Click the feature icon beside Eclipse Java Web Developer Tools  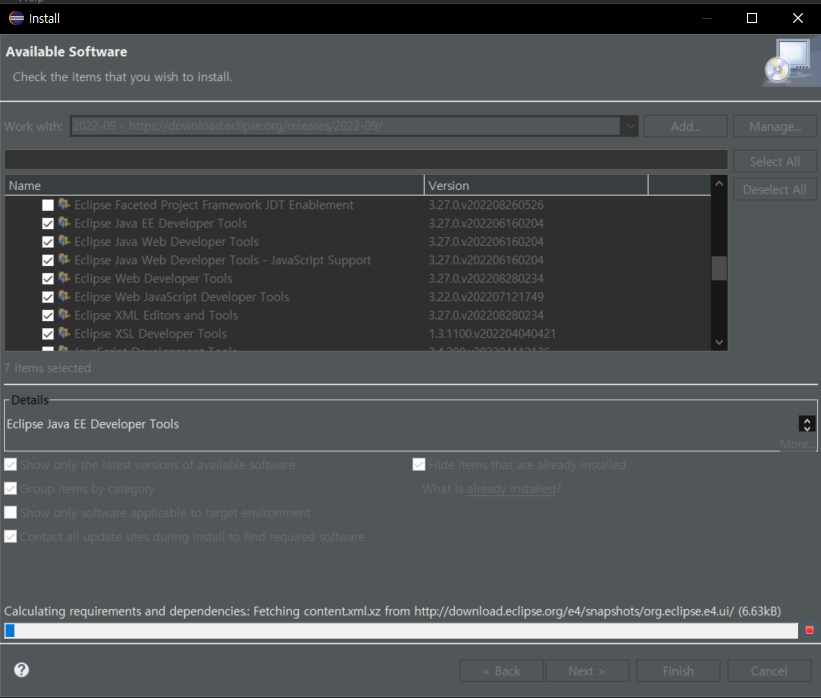coord(64,241)
